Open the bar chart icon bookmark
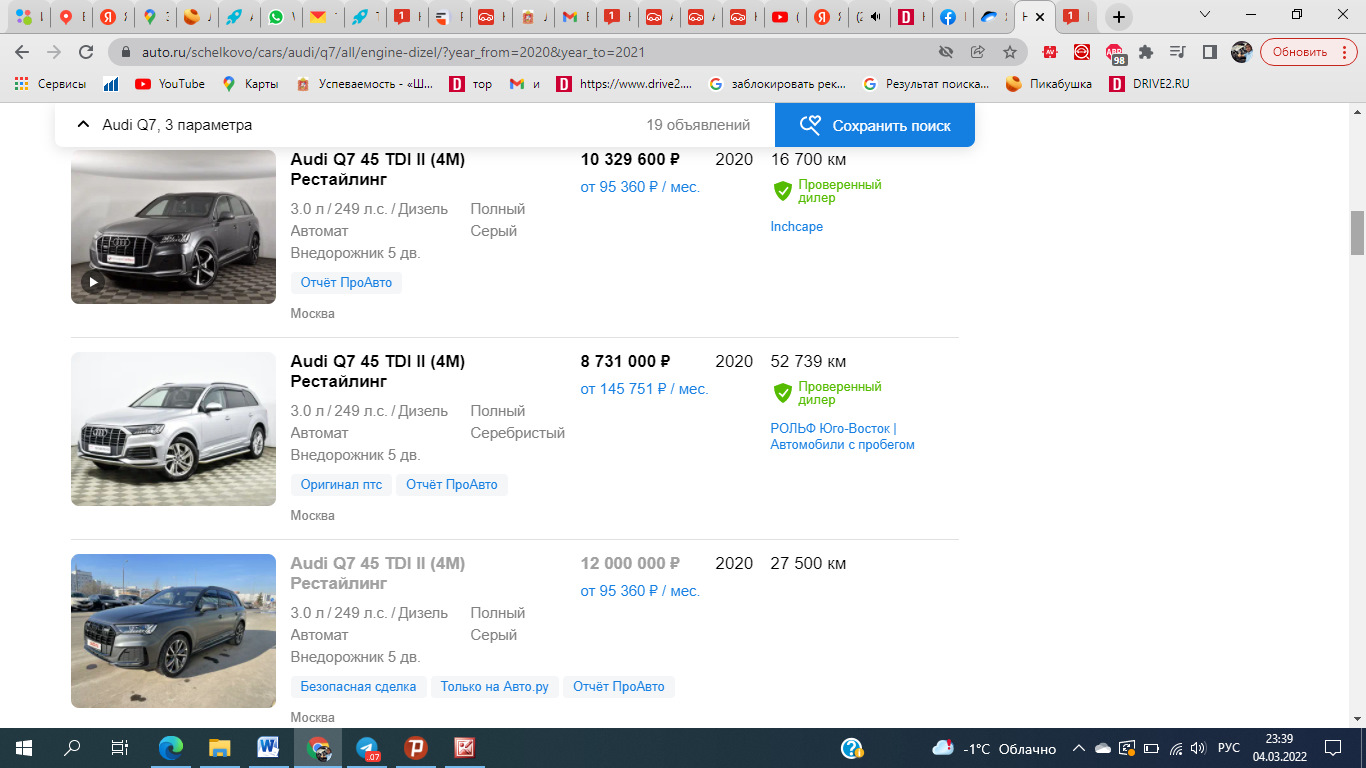1366x768 pixels. point(111,84)
